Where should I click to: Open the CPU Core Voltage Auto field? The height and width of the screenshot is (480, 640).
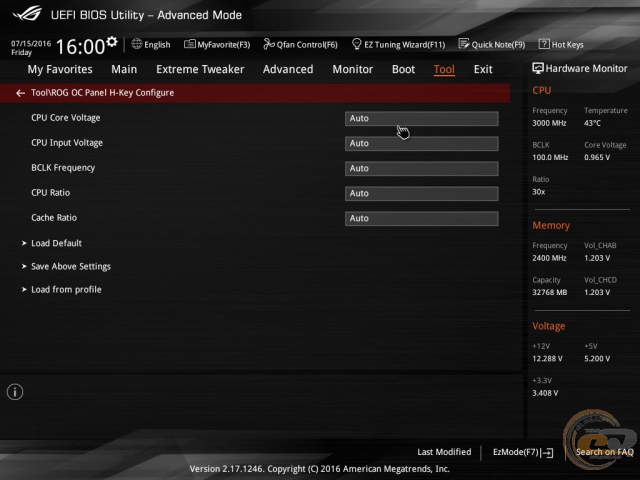(x=422, y=118)
